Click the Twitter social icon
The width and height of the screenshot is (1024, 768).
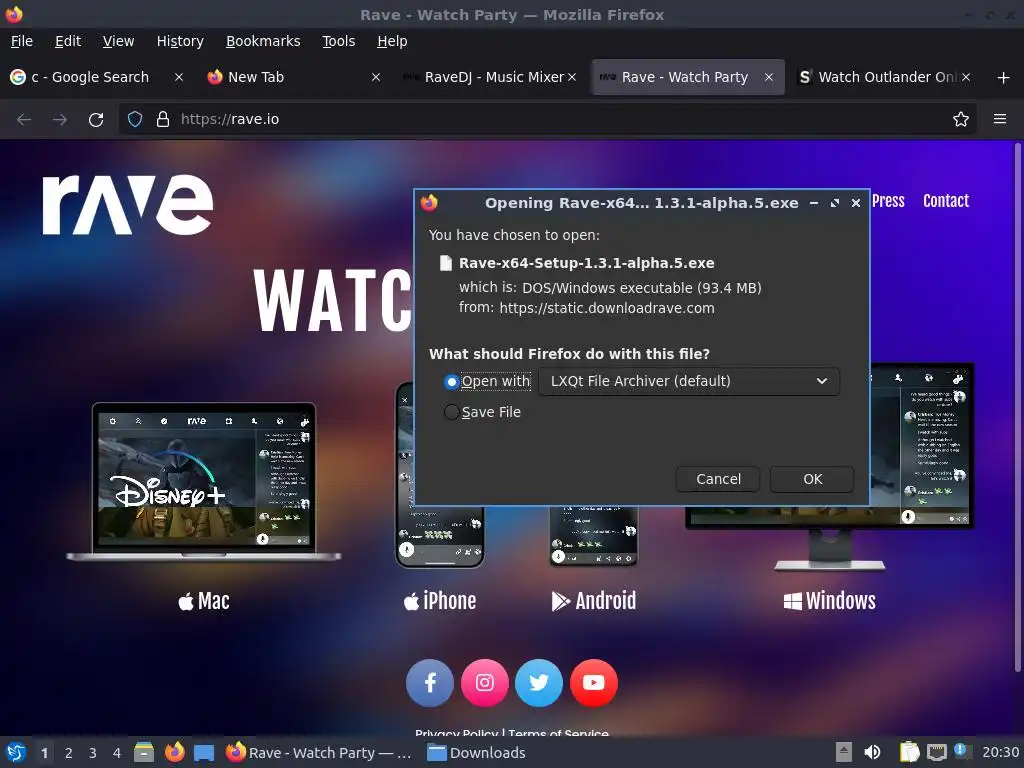[x=539, y=683]
